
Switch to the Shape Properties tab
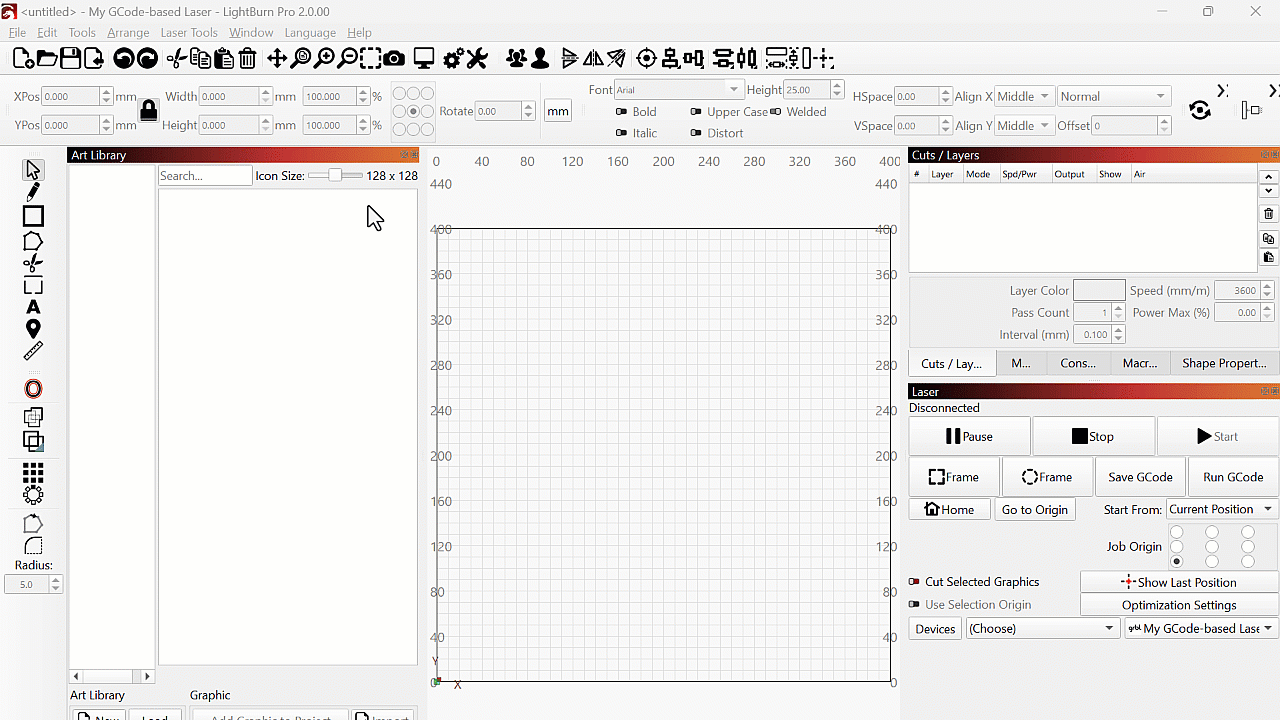coord(1223,363)
